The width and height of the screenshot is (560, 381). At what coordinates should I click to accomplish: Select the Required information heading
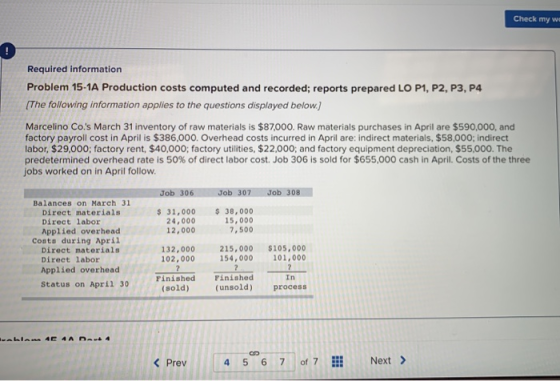click(74, 69)
